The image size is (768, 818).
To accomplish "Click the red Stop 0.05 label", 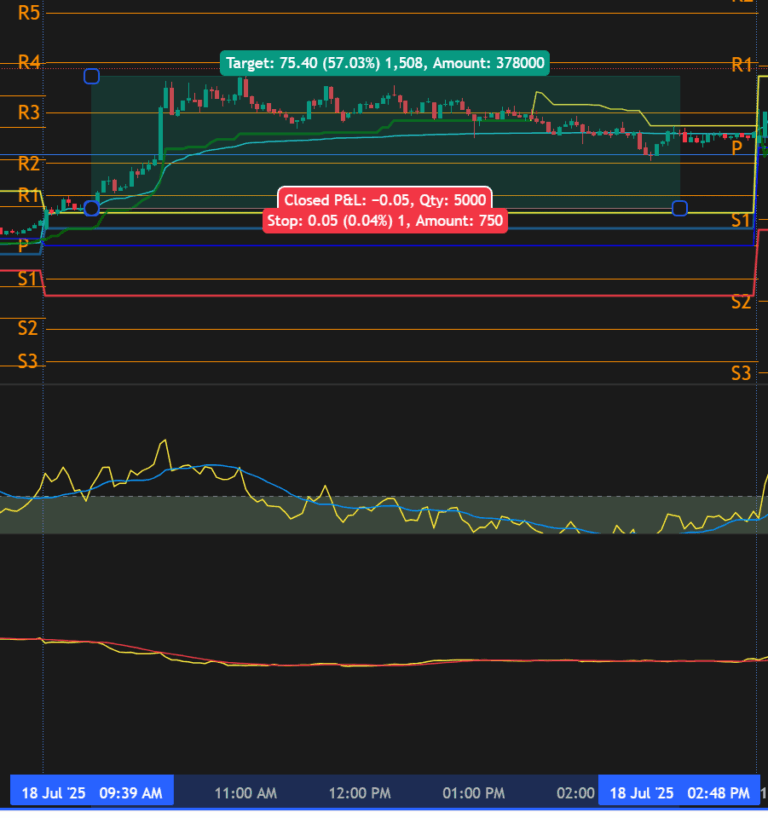I will click(x=385, y=221).
